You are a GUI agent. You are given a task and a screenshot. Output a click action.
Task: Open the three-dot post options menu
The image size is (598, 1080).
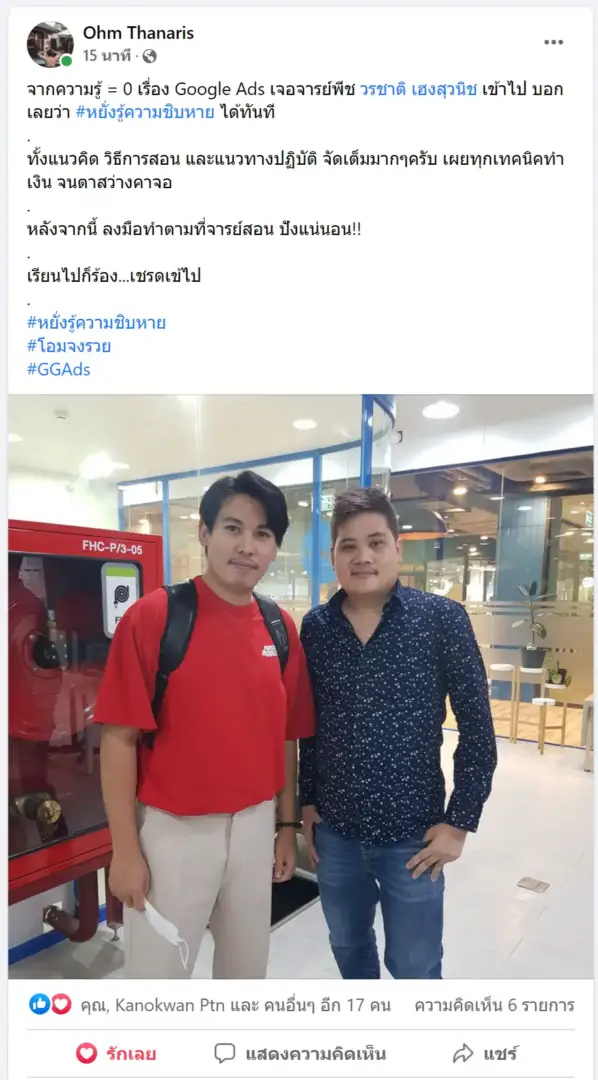pyautogui.click(x=553, y=42)
